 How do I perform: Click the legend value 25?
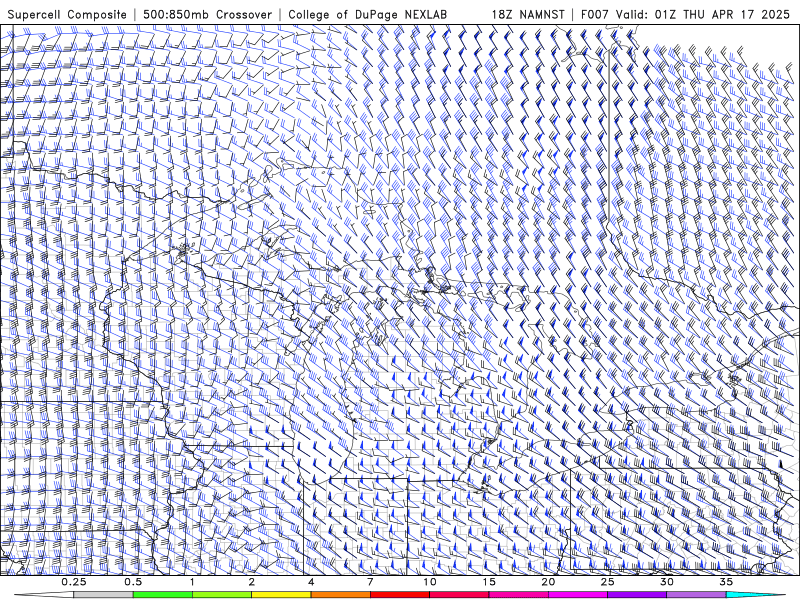(x=608, y=582)
